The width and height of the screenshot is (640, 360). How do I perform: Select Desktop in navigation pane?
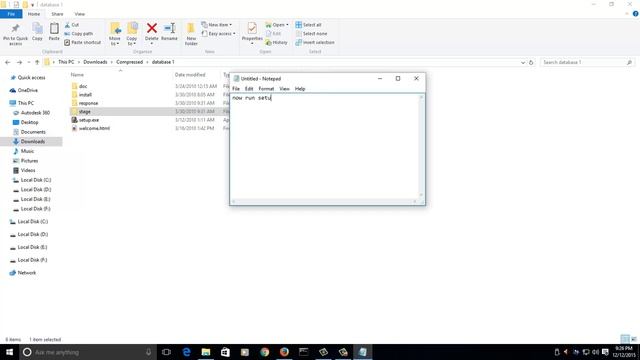point(29,122)
